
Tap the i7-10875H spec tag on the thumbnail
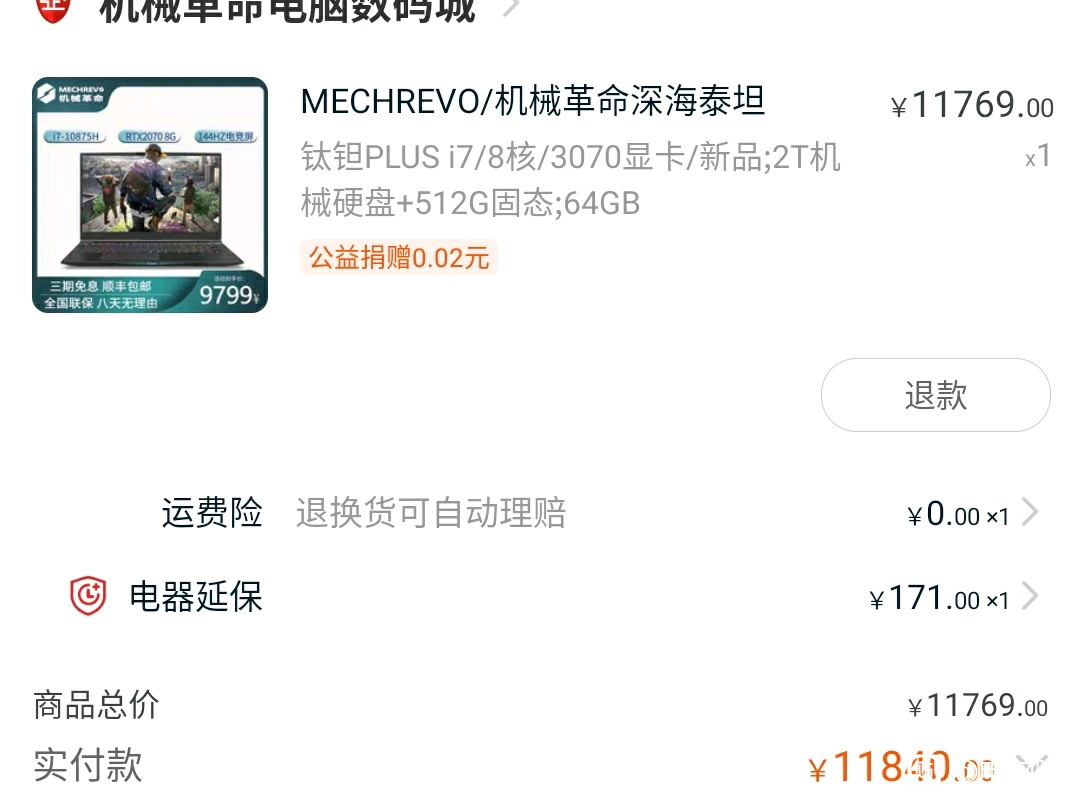tap(75, 136)
